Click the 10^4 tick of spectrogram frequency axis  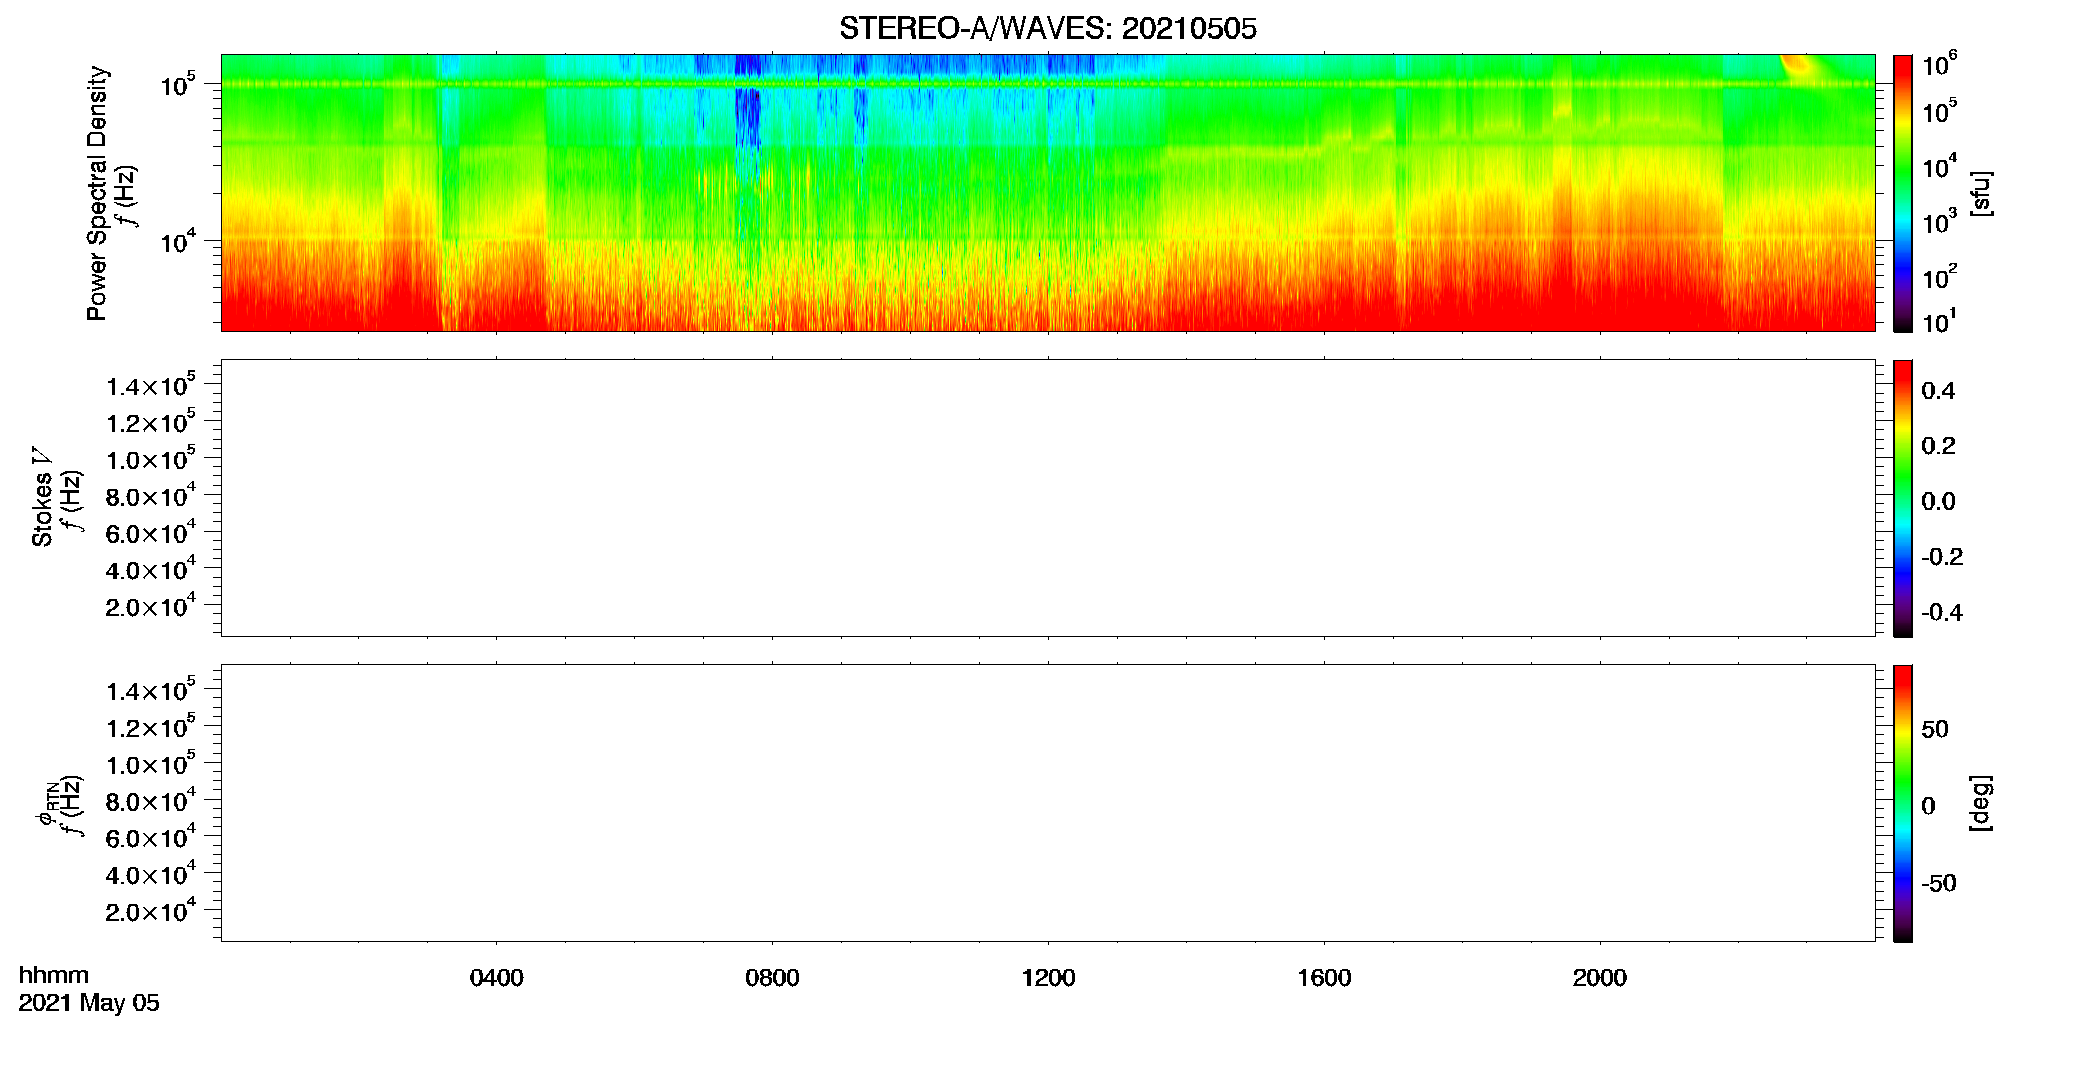(177, 241)
